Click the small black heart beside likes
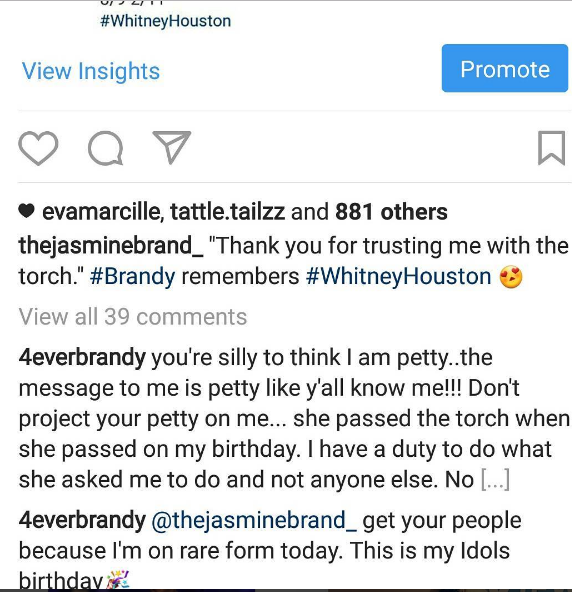The width and height of the screenshot is (572, 592). click(x=26, y=211)
